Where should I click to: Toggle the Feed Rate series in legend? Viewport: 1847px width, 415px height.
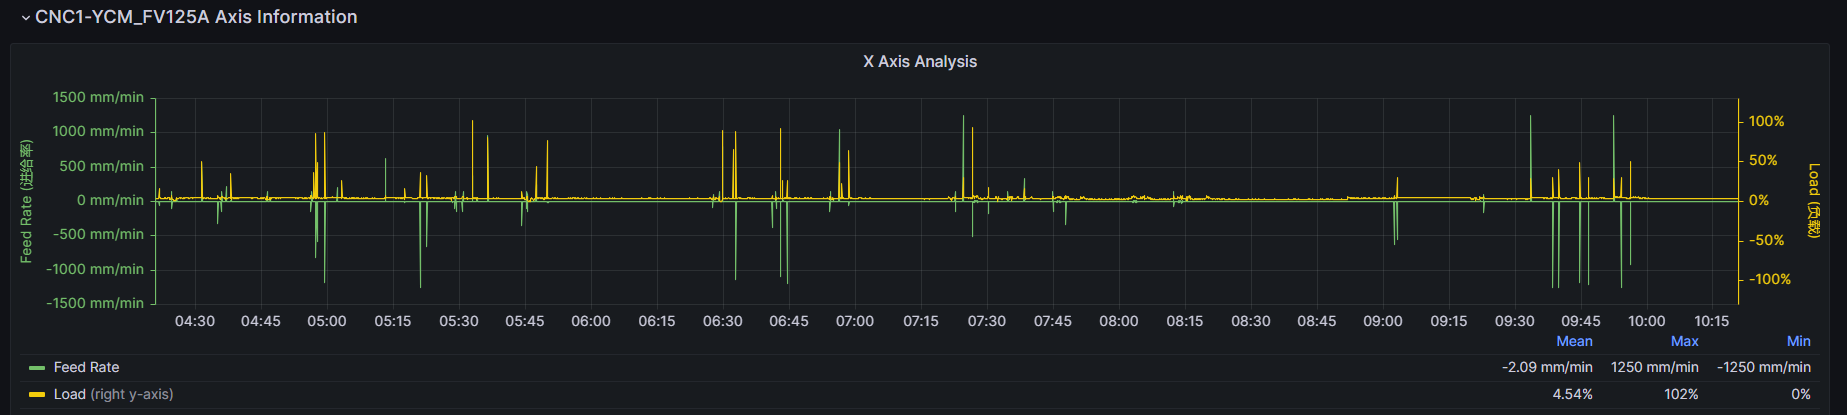click(x=86, y=367)
